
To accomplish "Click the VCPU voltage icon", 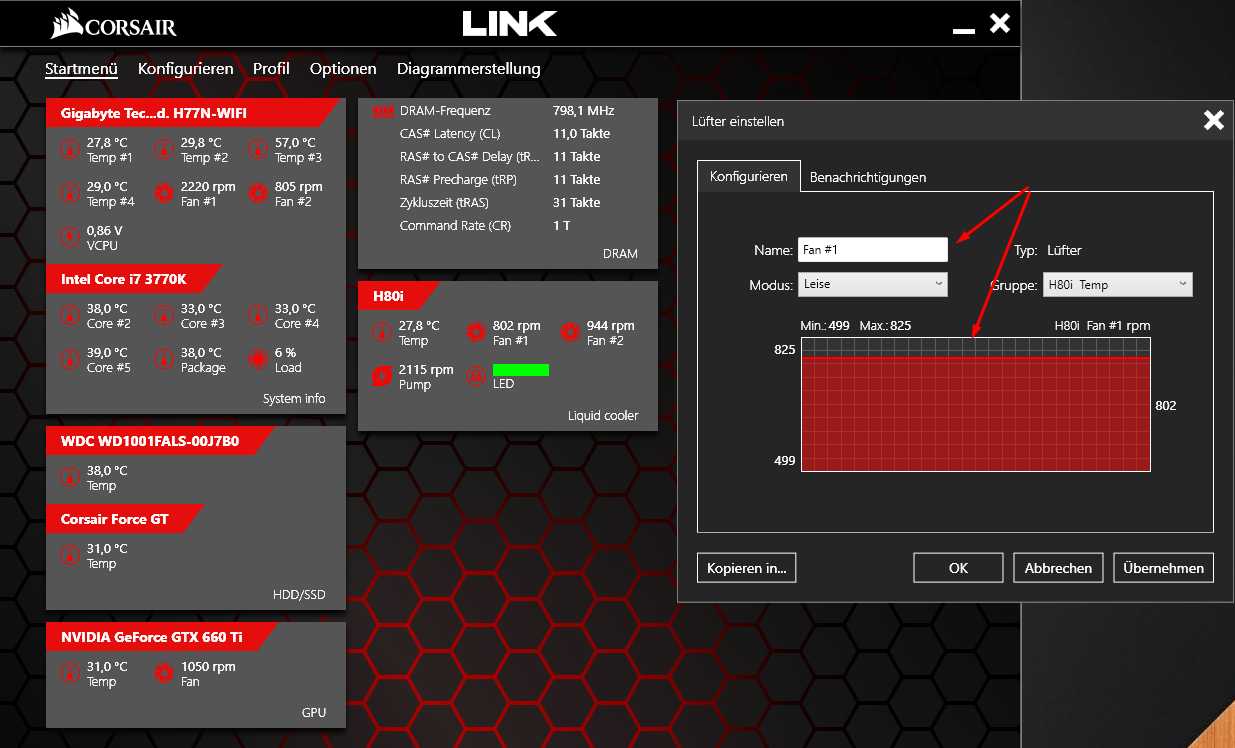I will pos(69,237).
